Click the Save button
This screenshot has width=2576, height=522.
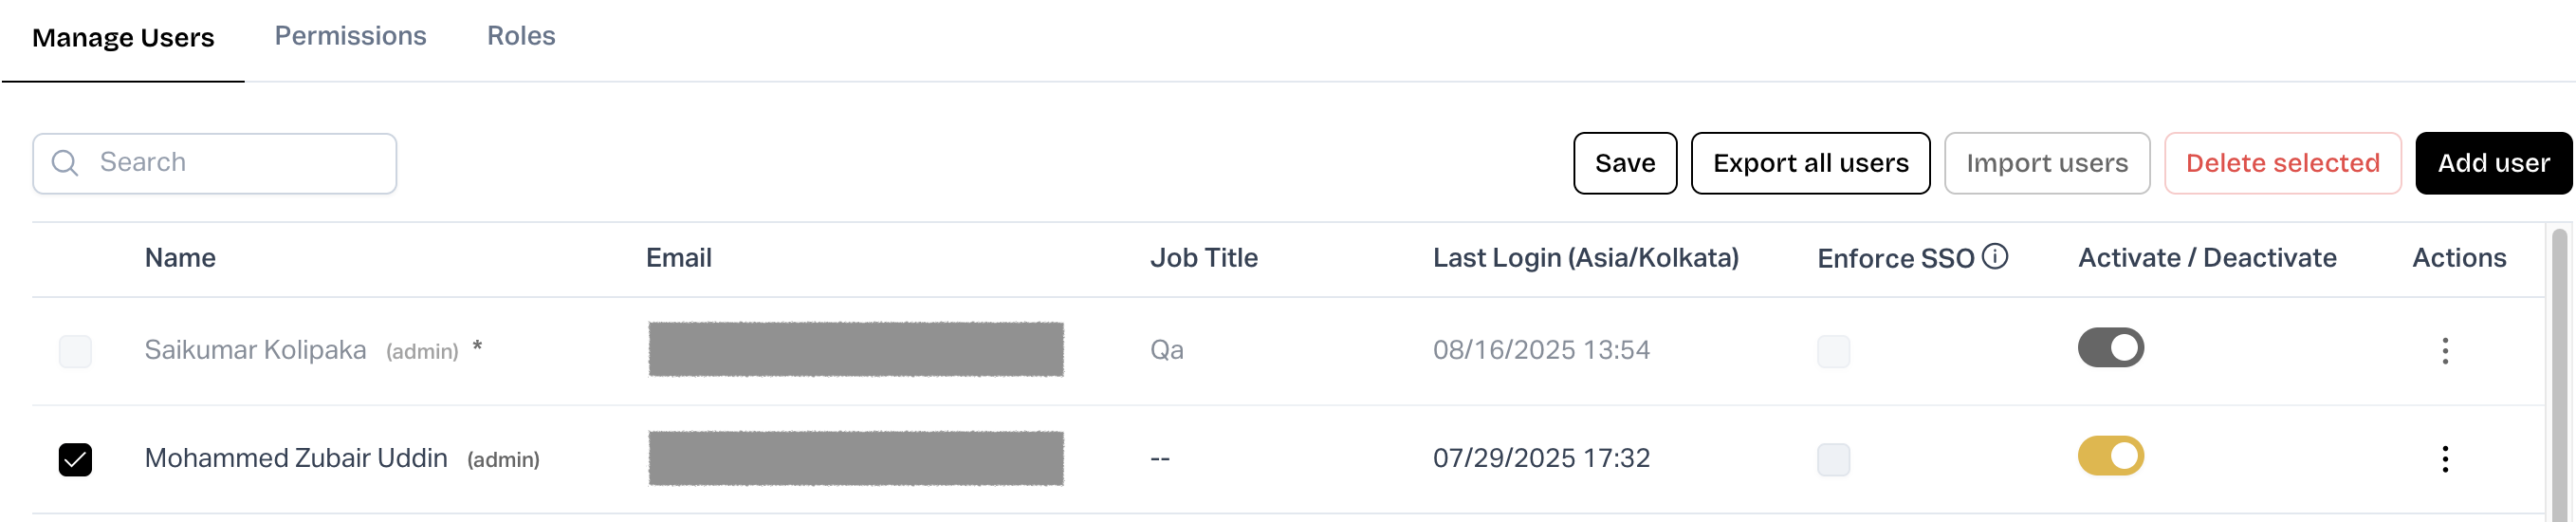click(x=1624, y=163)
